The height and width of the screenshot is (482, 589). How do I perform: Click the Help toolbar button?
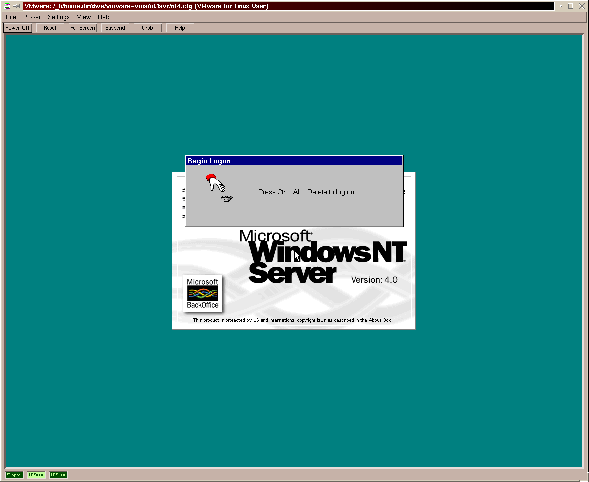tap(180, 28)
